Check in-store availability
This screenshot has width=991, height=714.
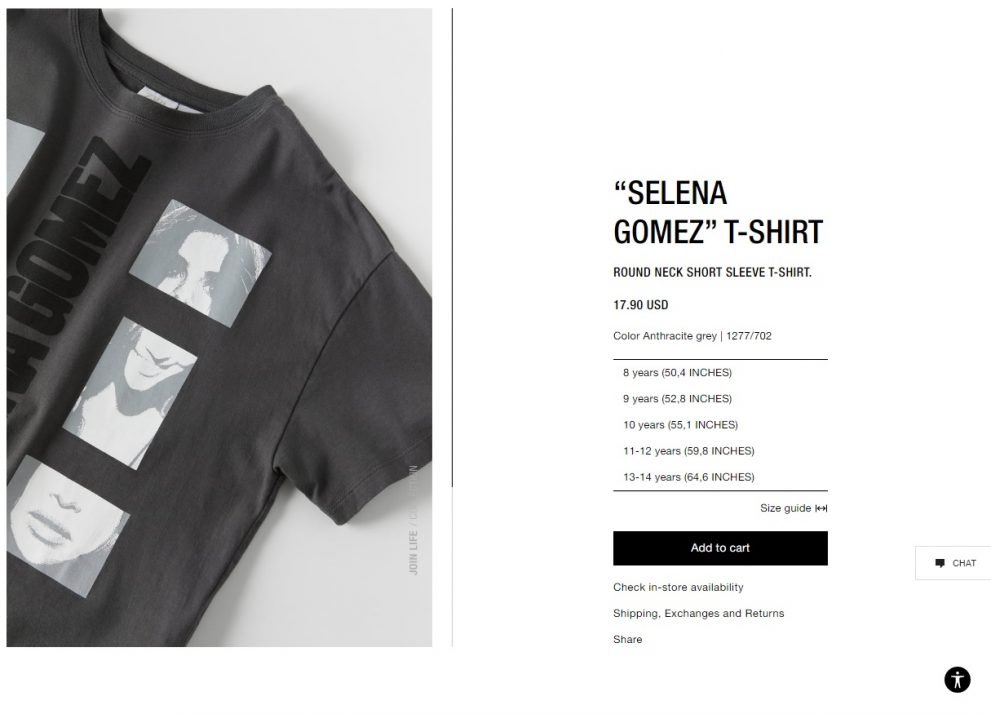click(678, 587)
